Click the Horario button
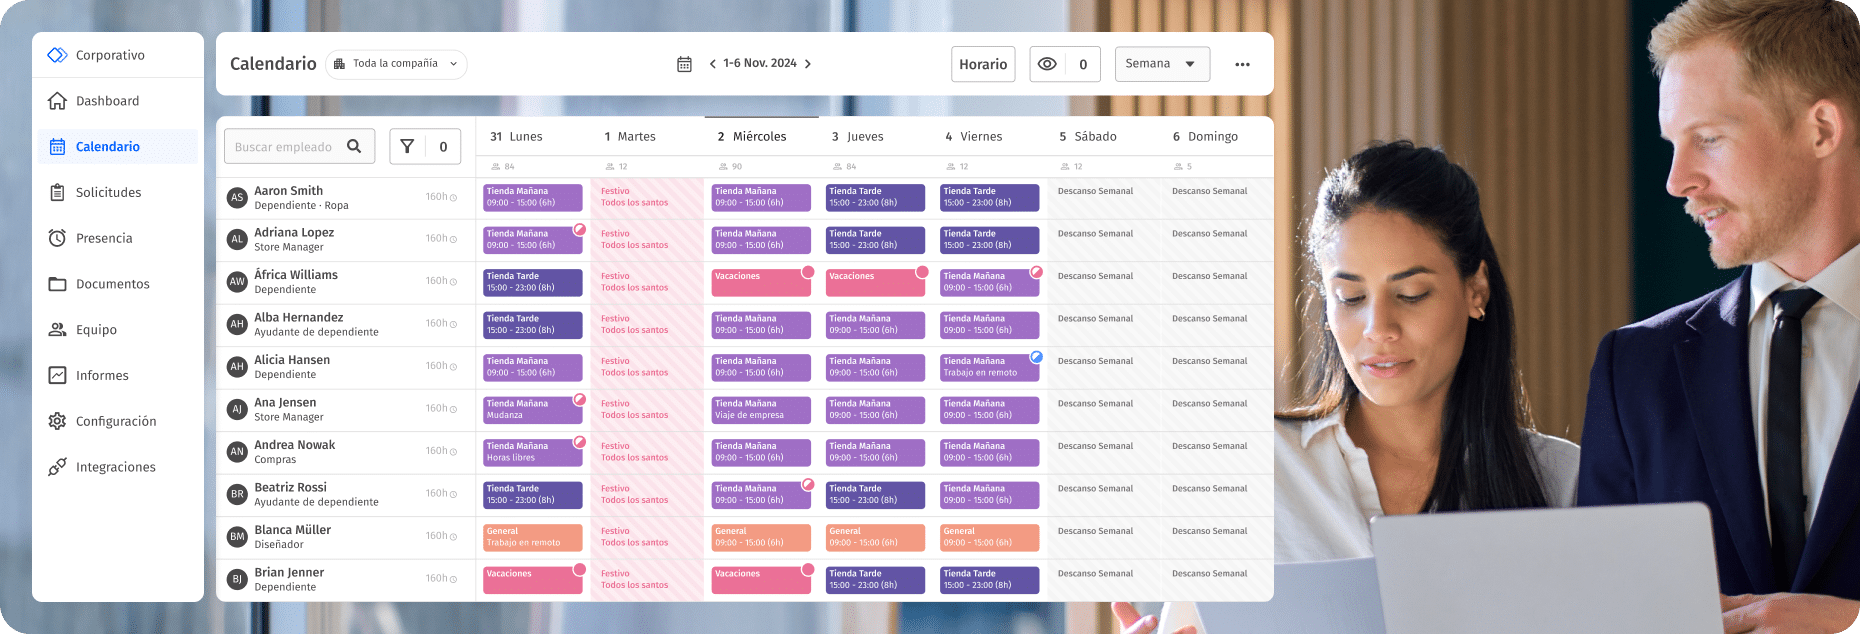The image size is (1860, 634). point(982,64)
